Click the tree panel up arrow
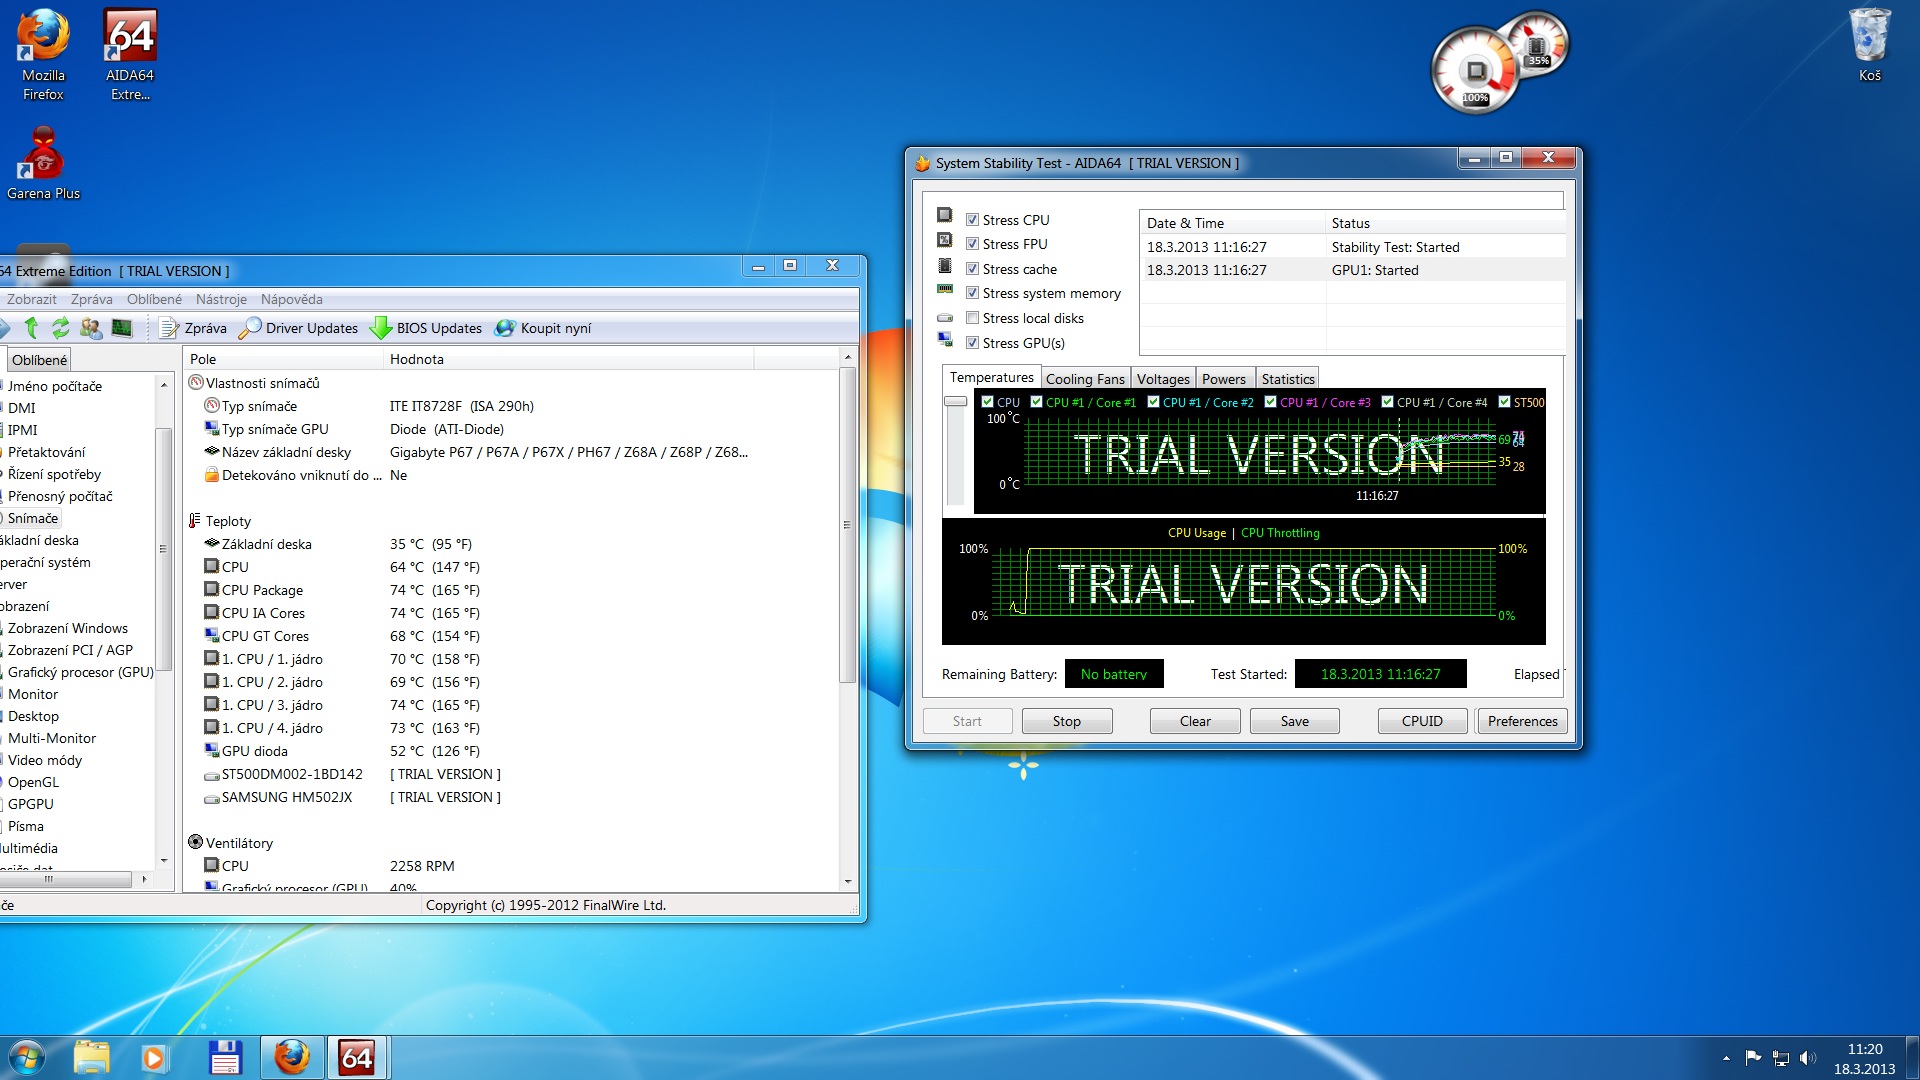This screenshot has width=1920, height=1080. (x=164, y=385)
